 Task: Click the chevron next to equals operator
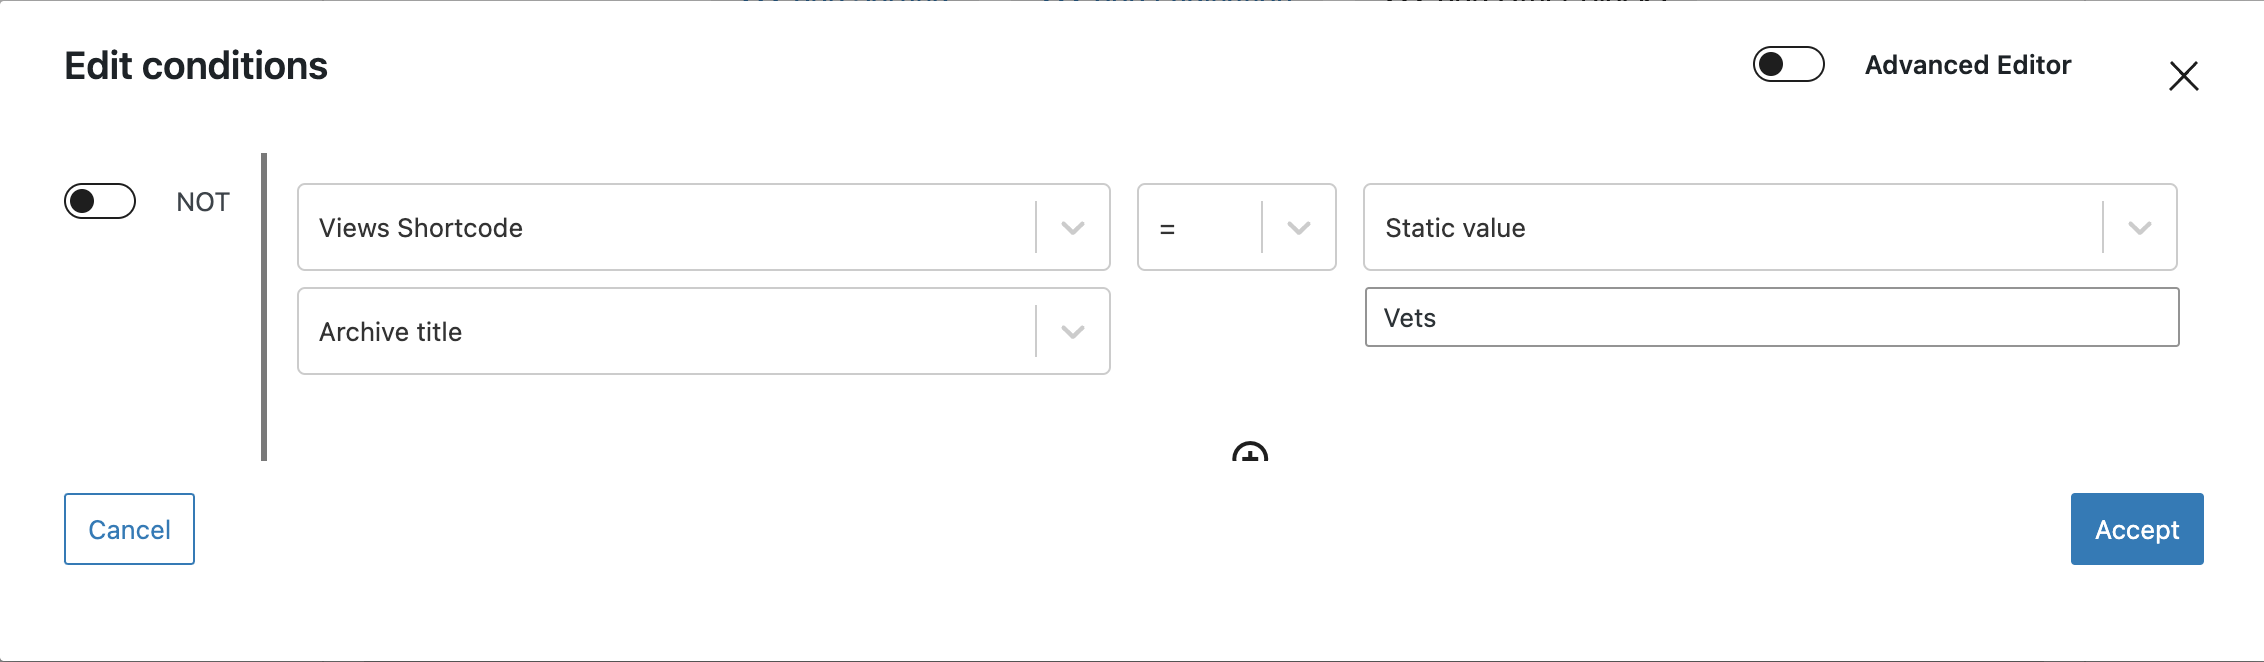click(x=1299, y=228)
